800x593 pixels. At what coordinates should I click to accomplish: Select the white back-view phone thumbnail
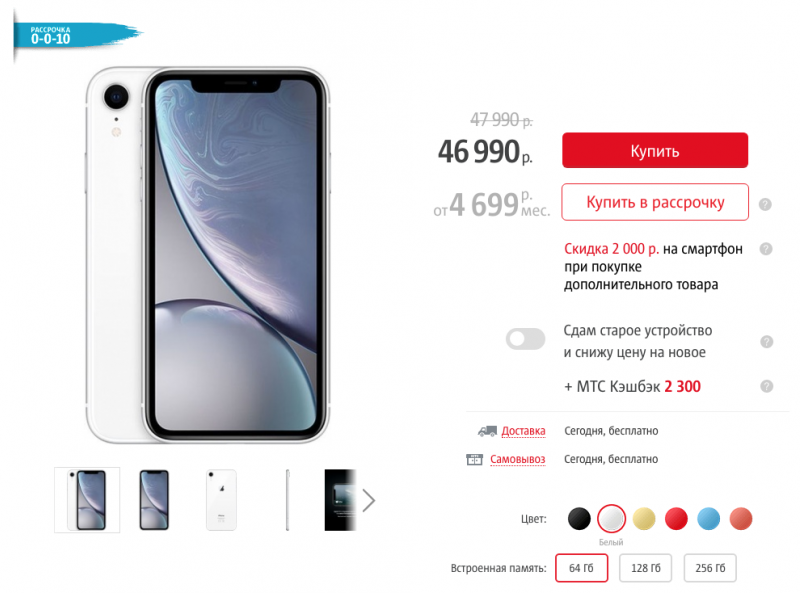pos(221,500)
